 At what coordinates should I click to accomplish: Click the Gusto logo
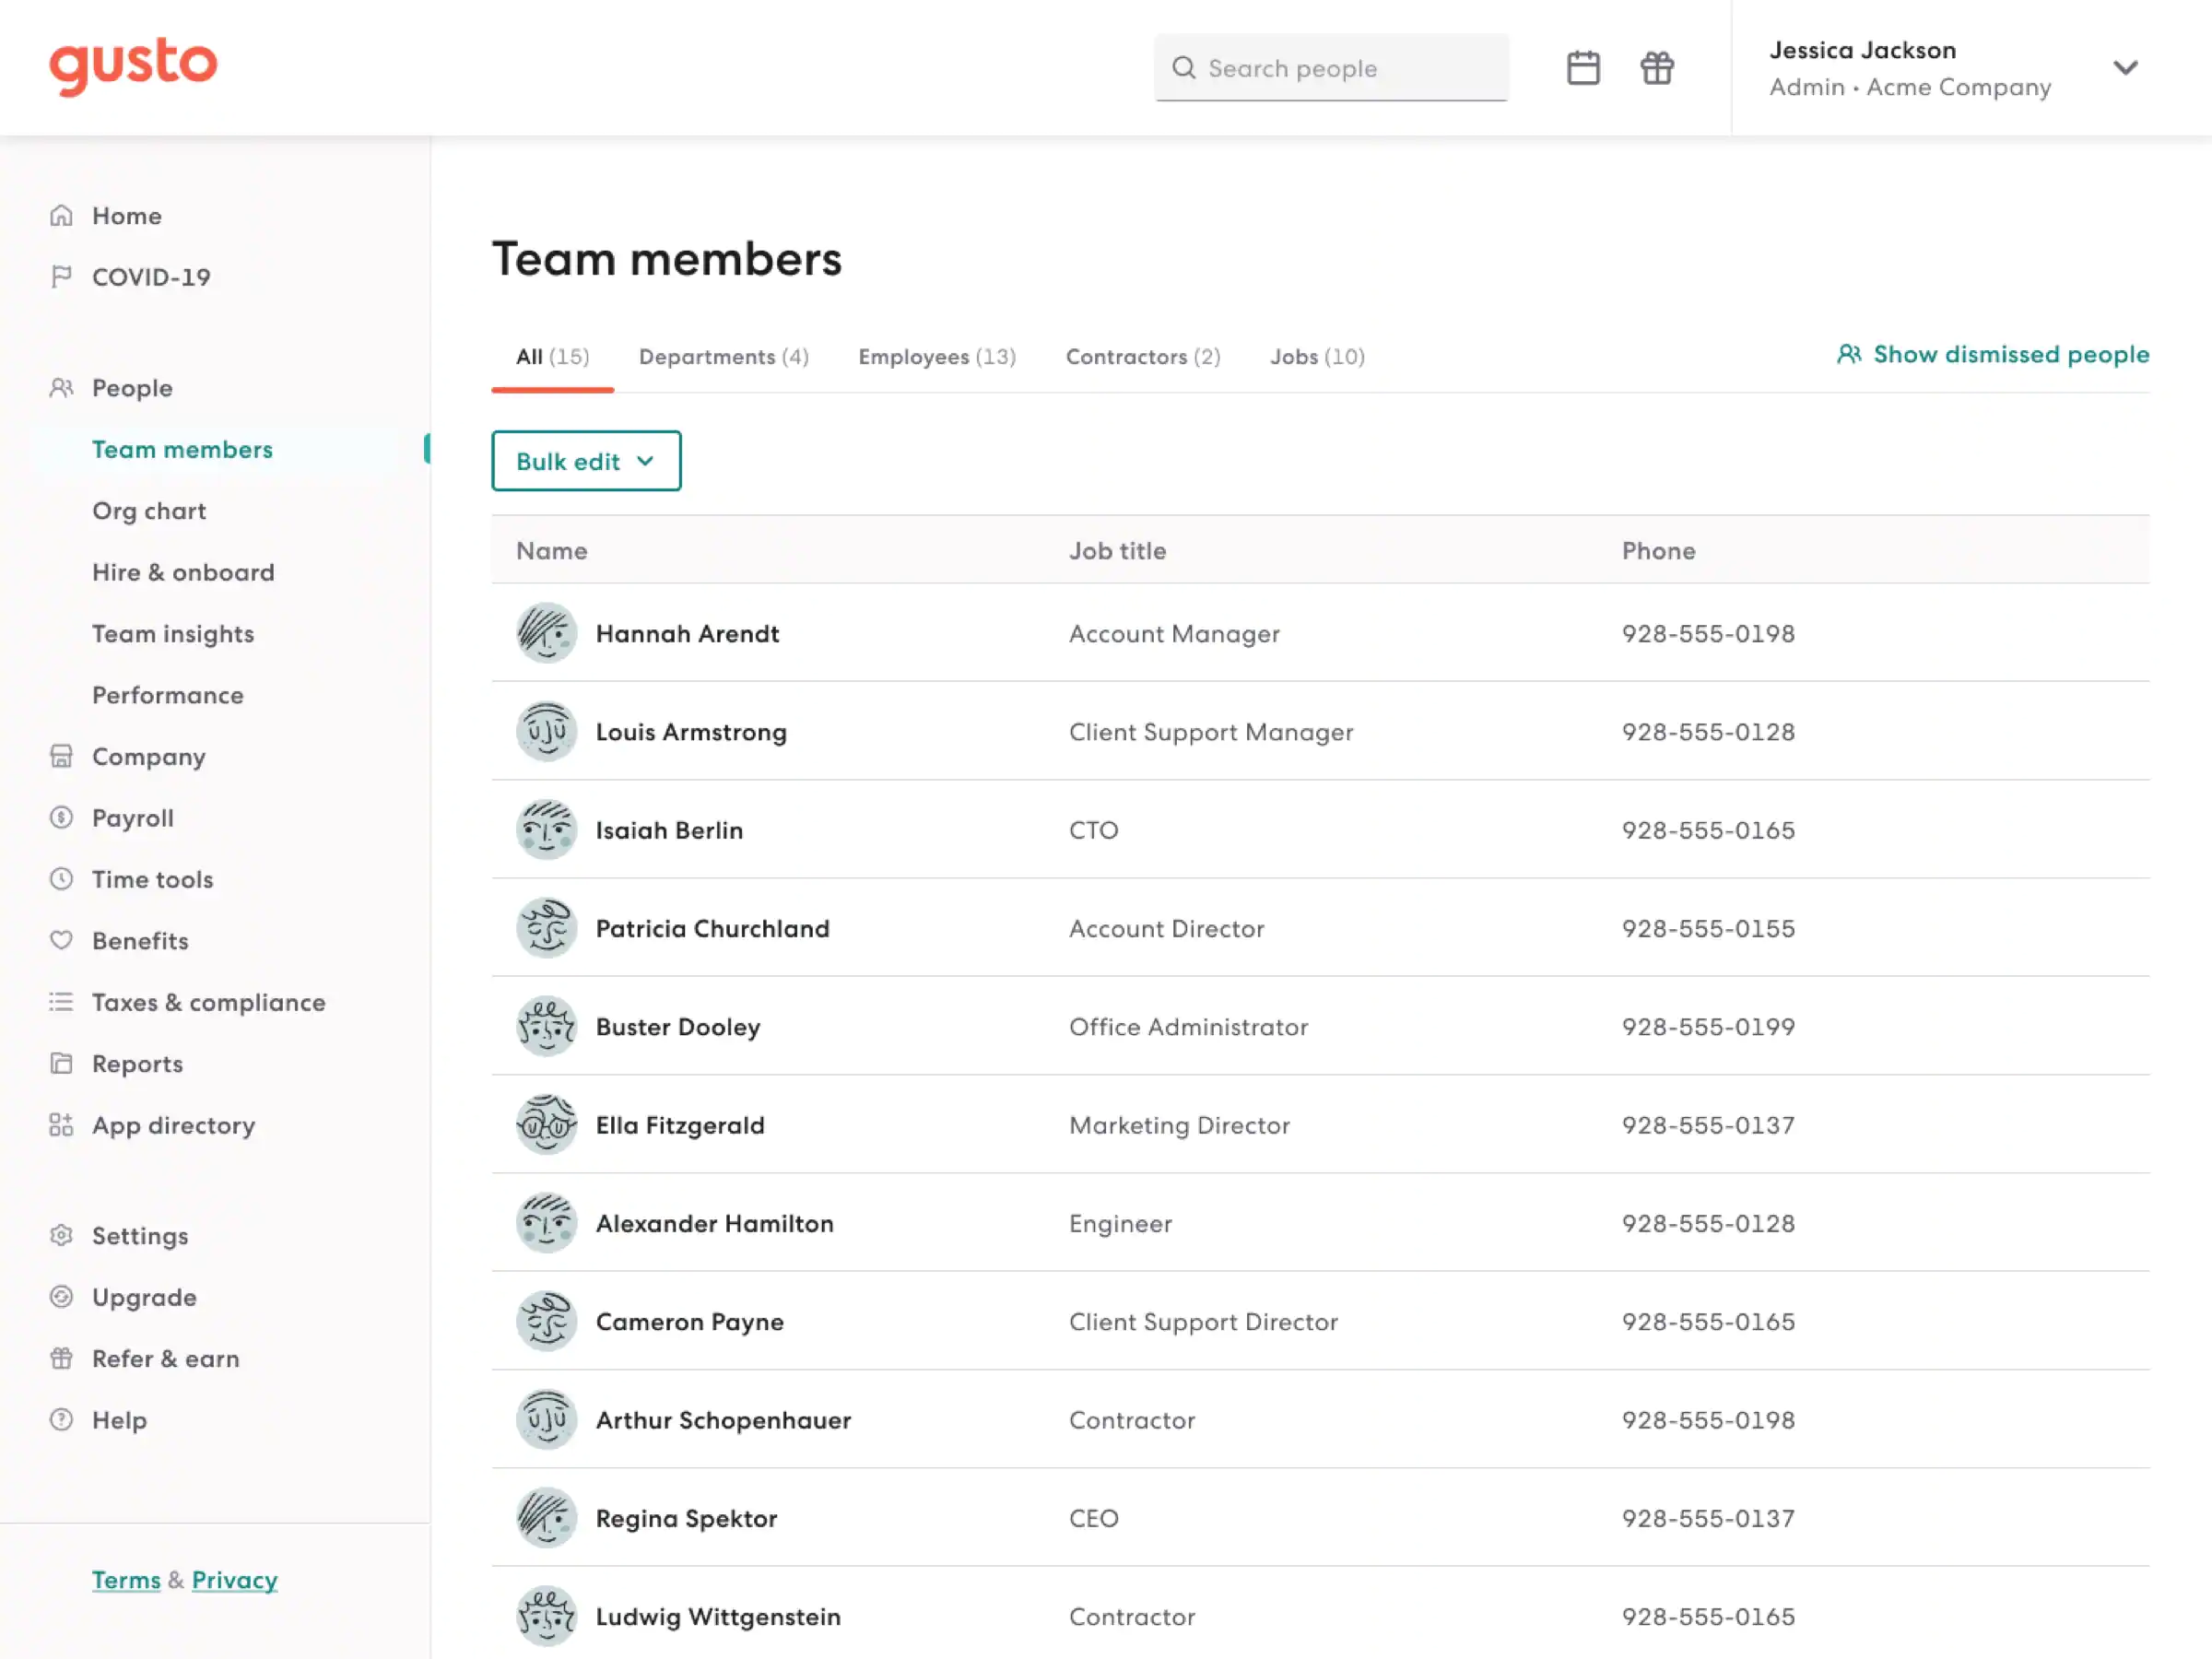[x=133, y=66]
